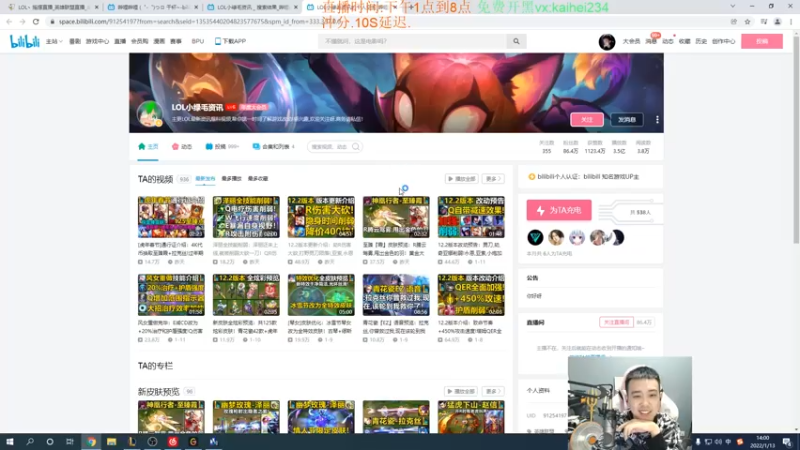Click the first black V-logo supporter avatar
The image size is (800, 450).
[535, 237]
